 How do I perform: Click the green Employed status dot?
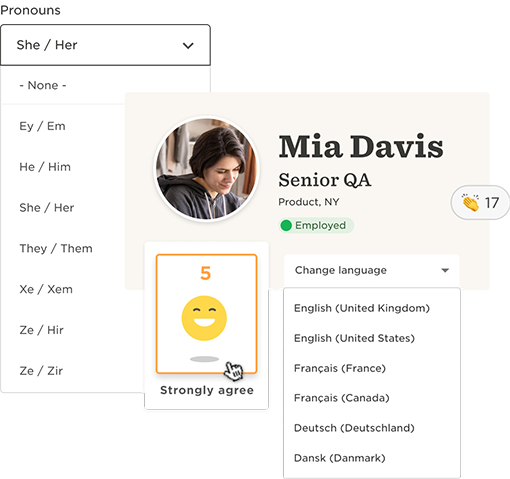pyautogui.click(x=286, y=226)
